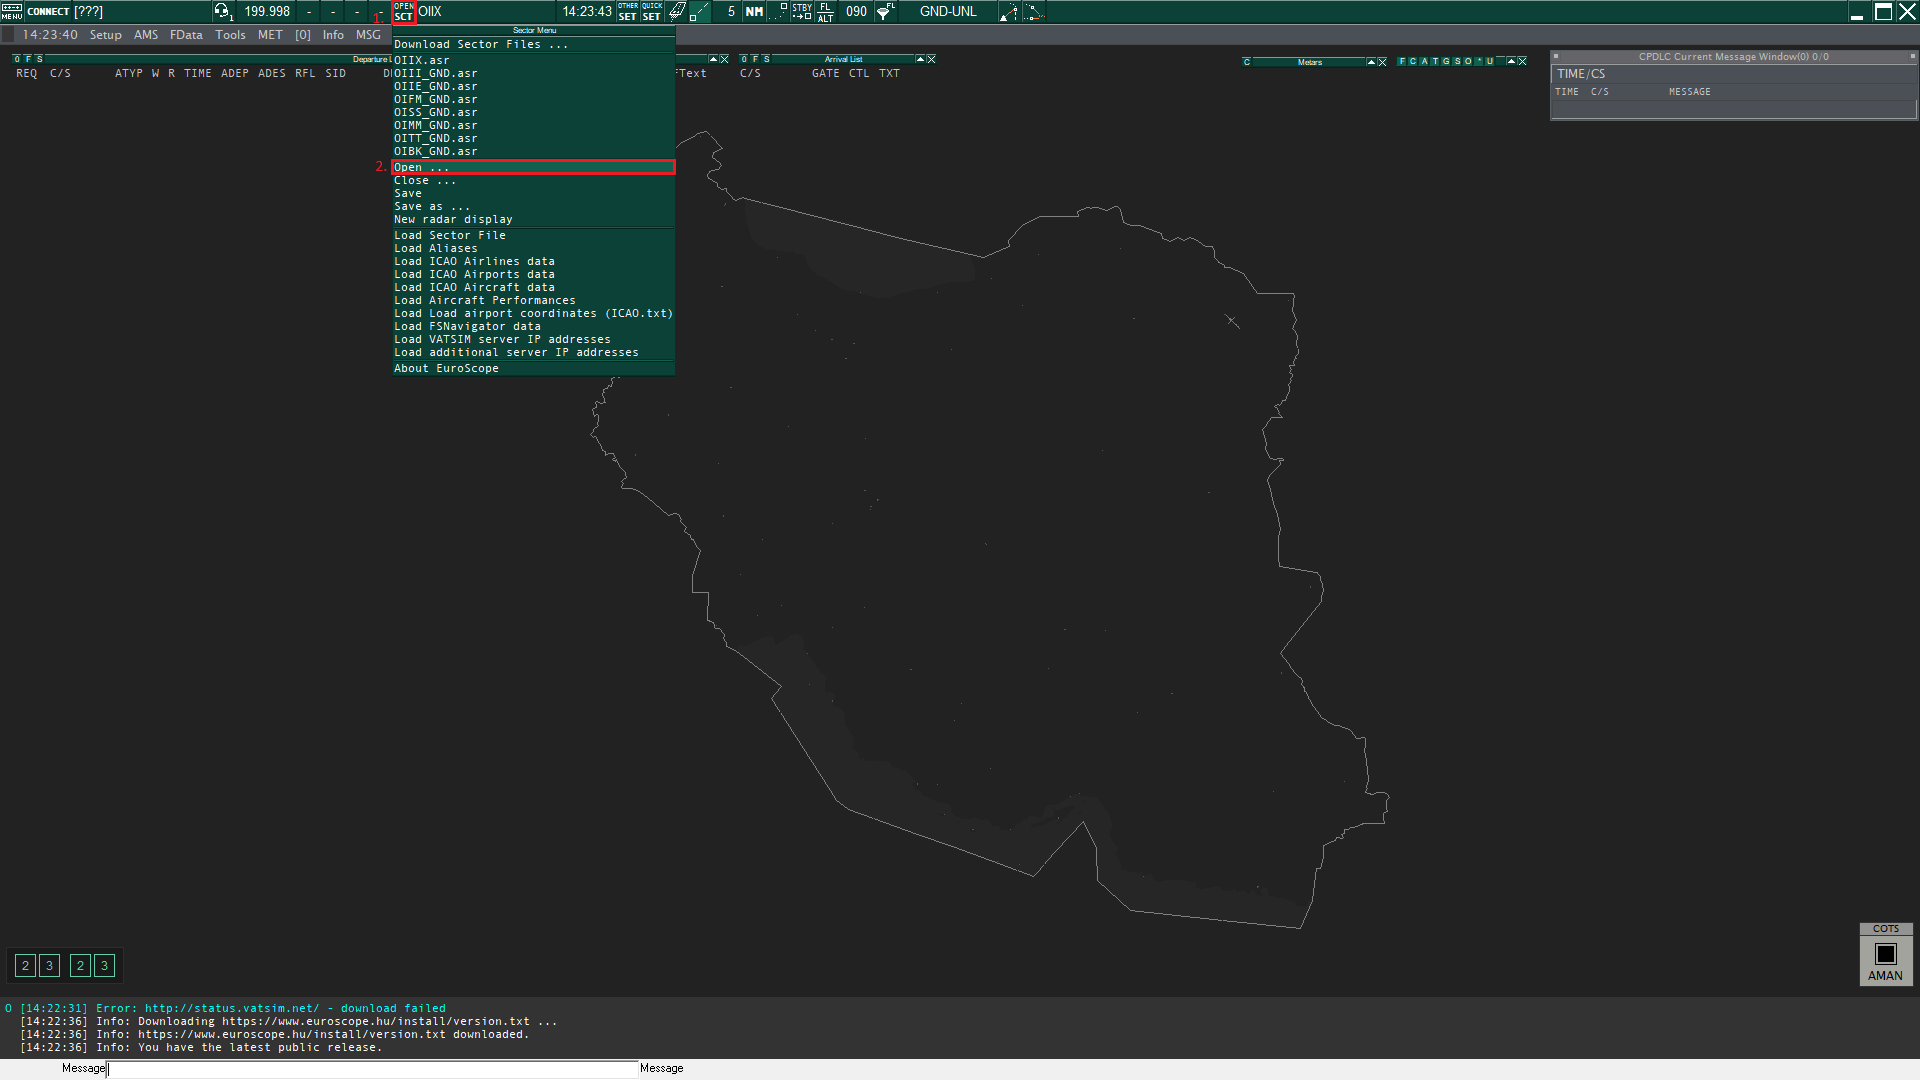Toggle the S flag in the Arrival List header

point(766,59)
